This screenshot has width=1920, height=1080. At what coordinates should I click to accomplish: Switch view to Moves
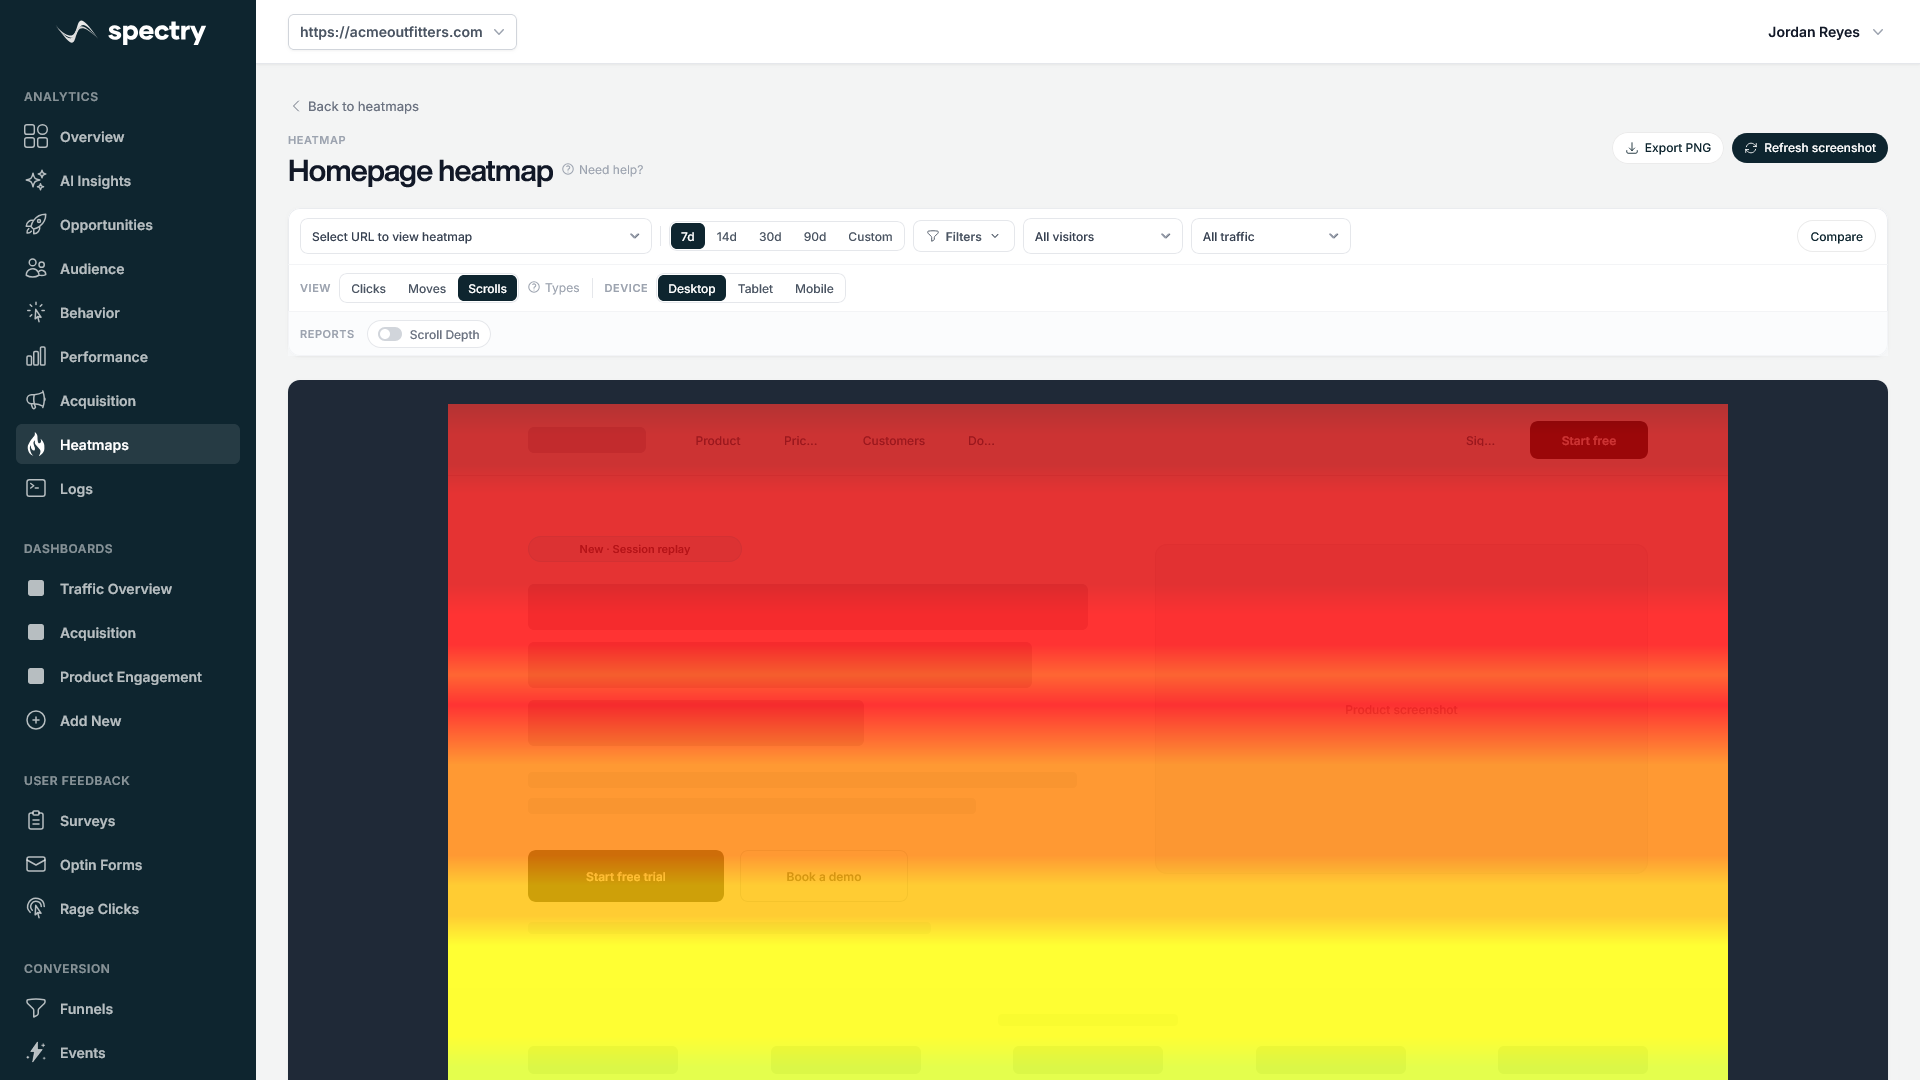(427, 288)
